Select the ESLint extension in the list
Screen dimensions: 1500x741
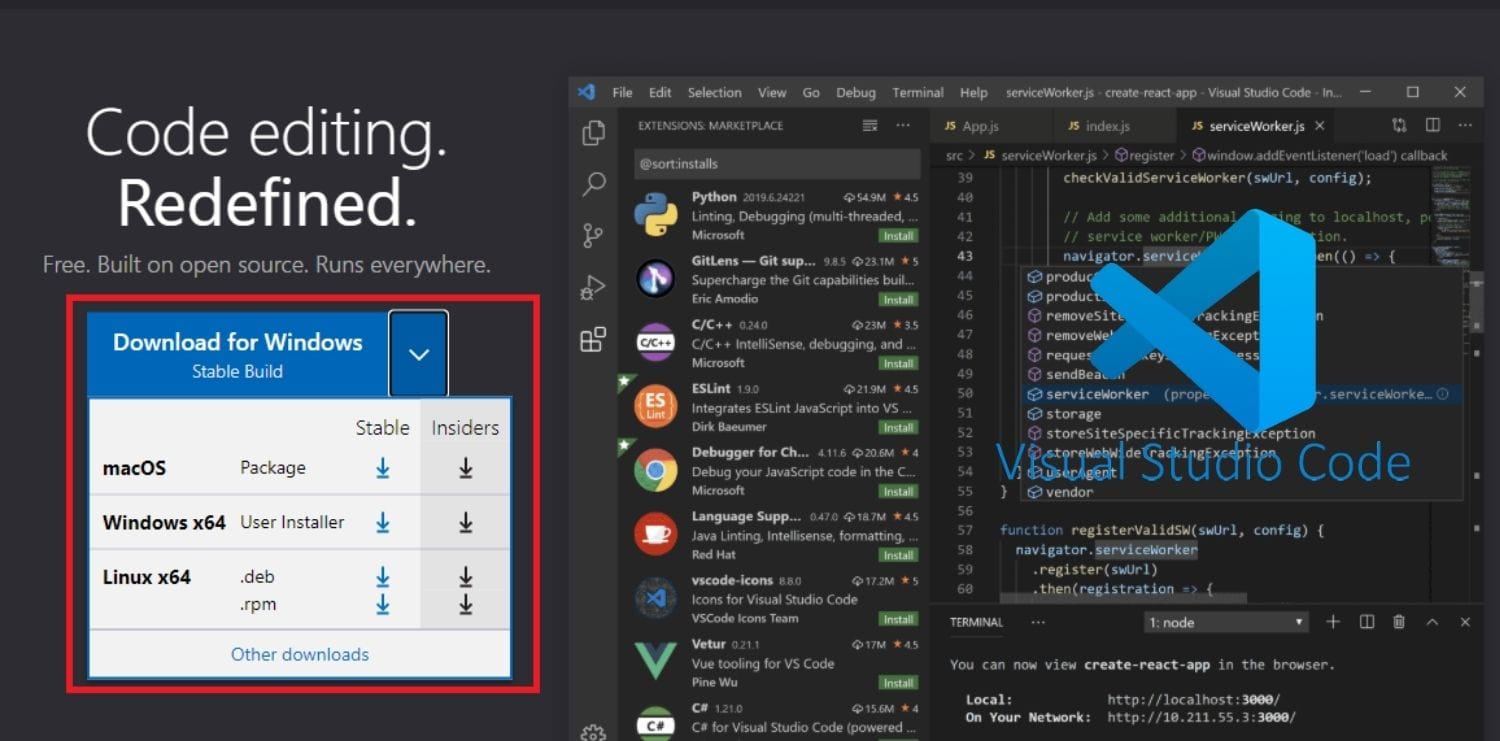coord(773,407)
